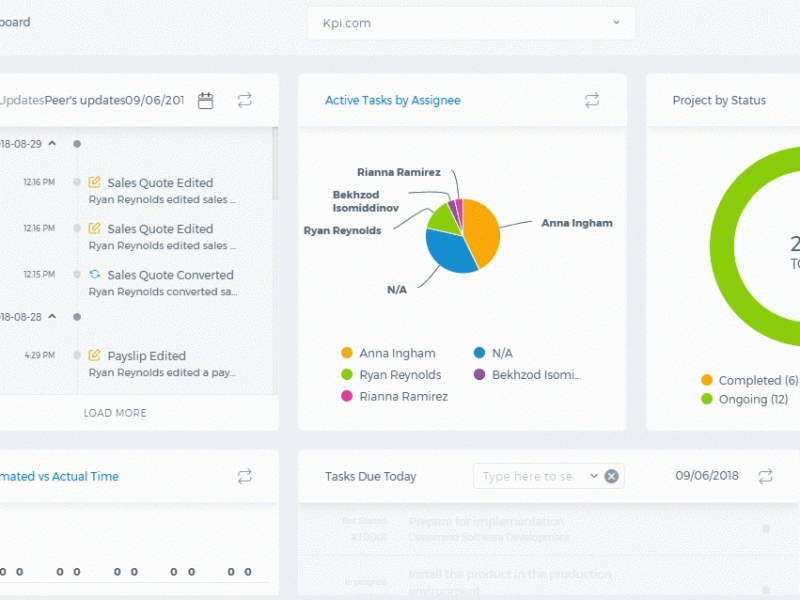The width and height of the screenshot is (800, 600).
Task: Clear the Tasks Due Today search field
Action: click(611, 476)
